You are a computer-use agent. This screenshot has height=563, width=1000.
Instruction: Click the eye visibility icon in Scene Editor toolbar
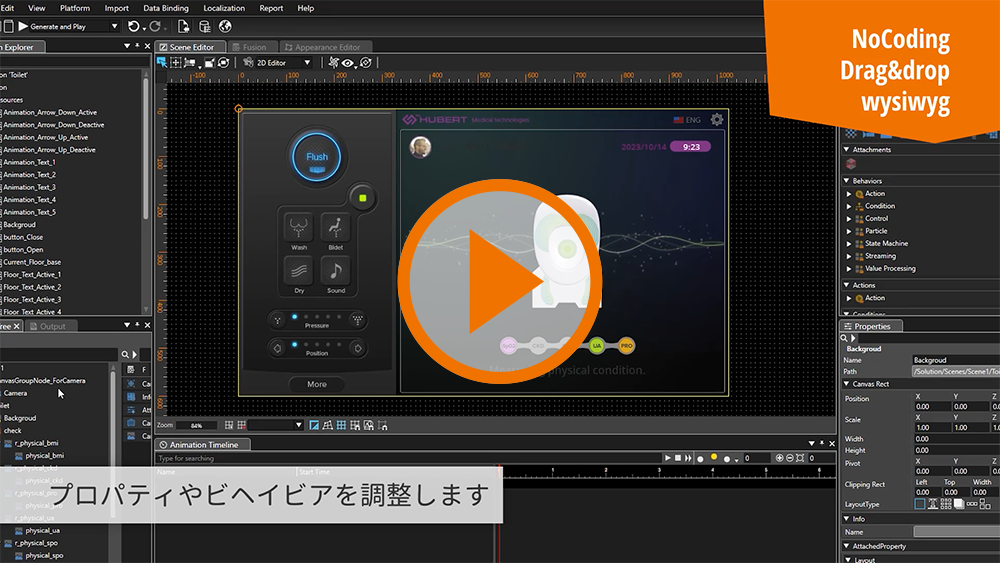point(348,62)
